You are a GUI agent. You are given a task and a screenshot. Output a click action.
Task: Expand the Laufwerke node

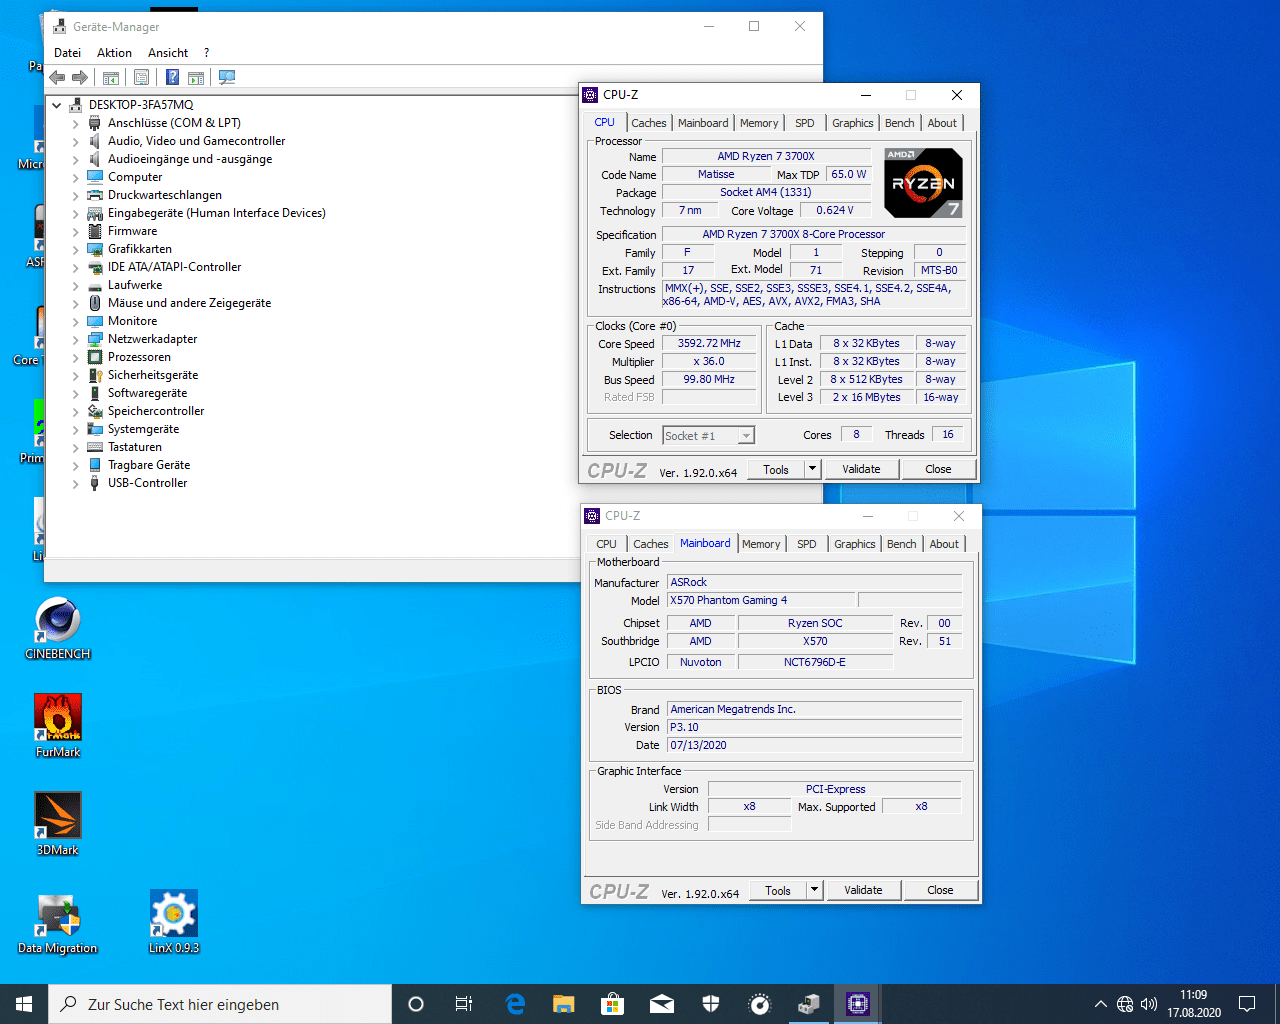[x=75, y=285]
